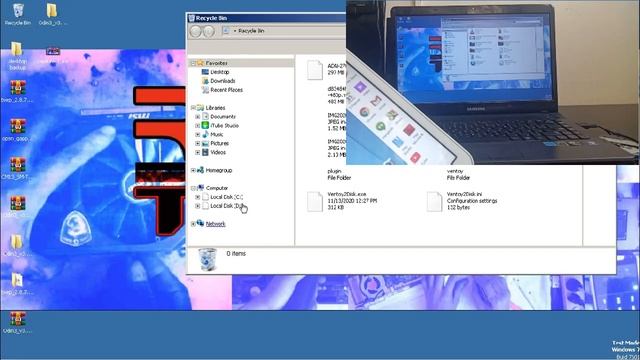The image size is (640, 360).
Task: Select Computer in the navigation pane
Action: 217,189
